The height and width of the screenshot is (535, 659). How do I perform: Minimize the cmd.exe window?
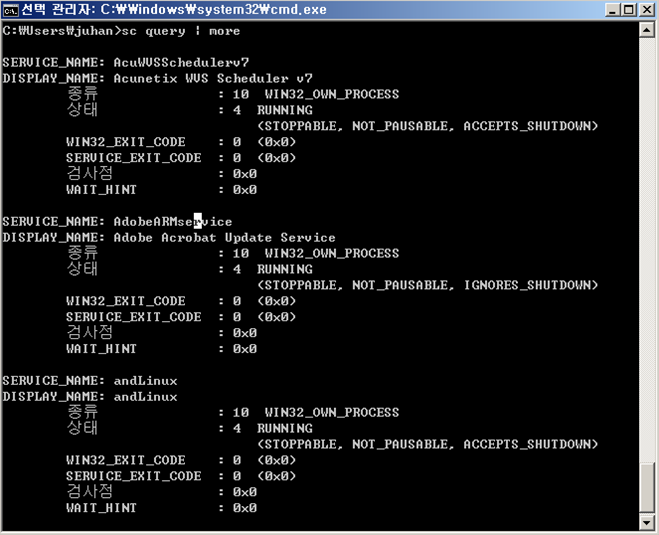pos(612,10)
